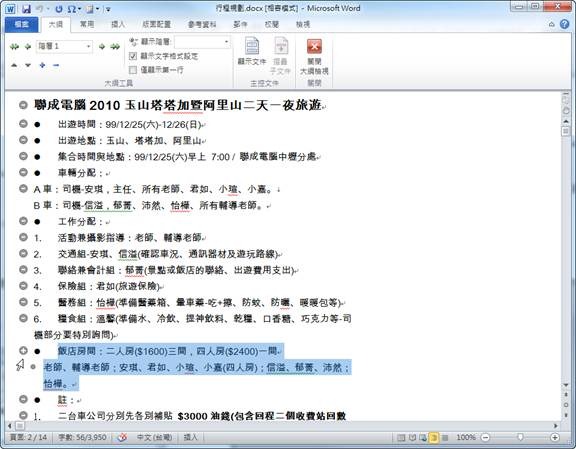The image size is (576, 449).
Task: Open Word Help question mark icon
Action: tap(565, 24)
